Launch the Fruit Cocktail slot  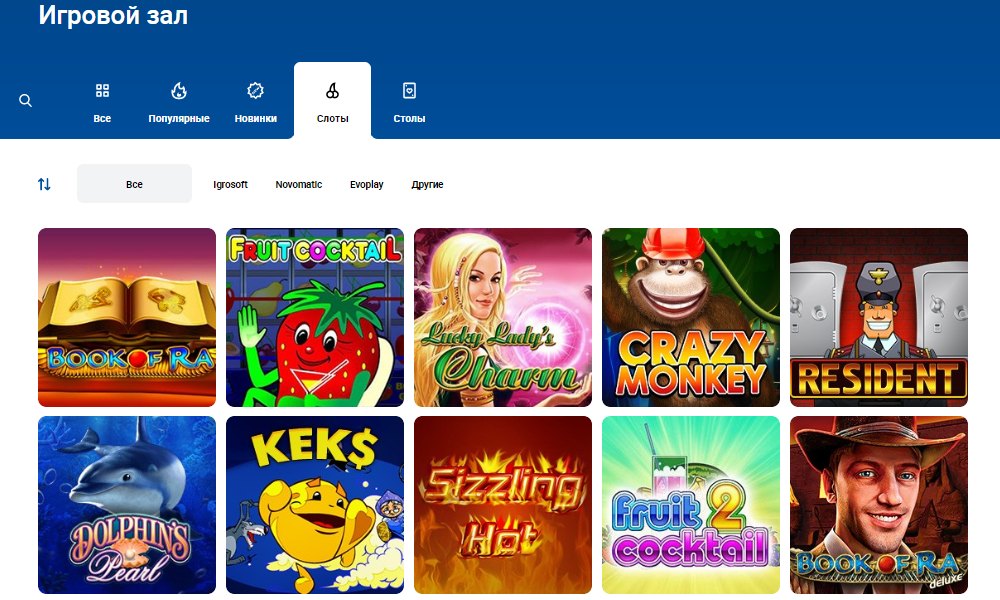coord(315,317)
